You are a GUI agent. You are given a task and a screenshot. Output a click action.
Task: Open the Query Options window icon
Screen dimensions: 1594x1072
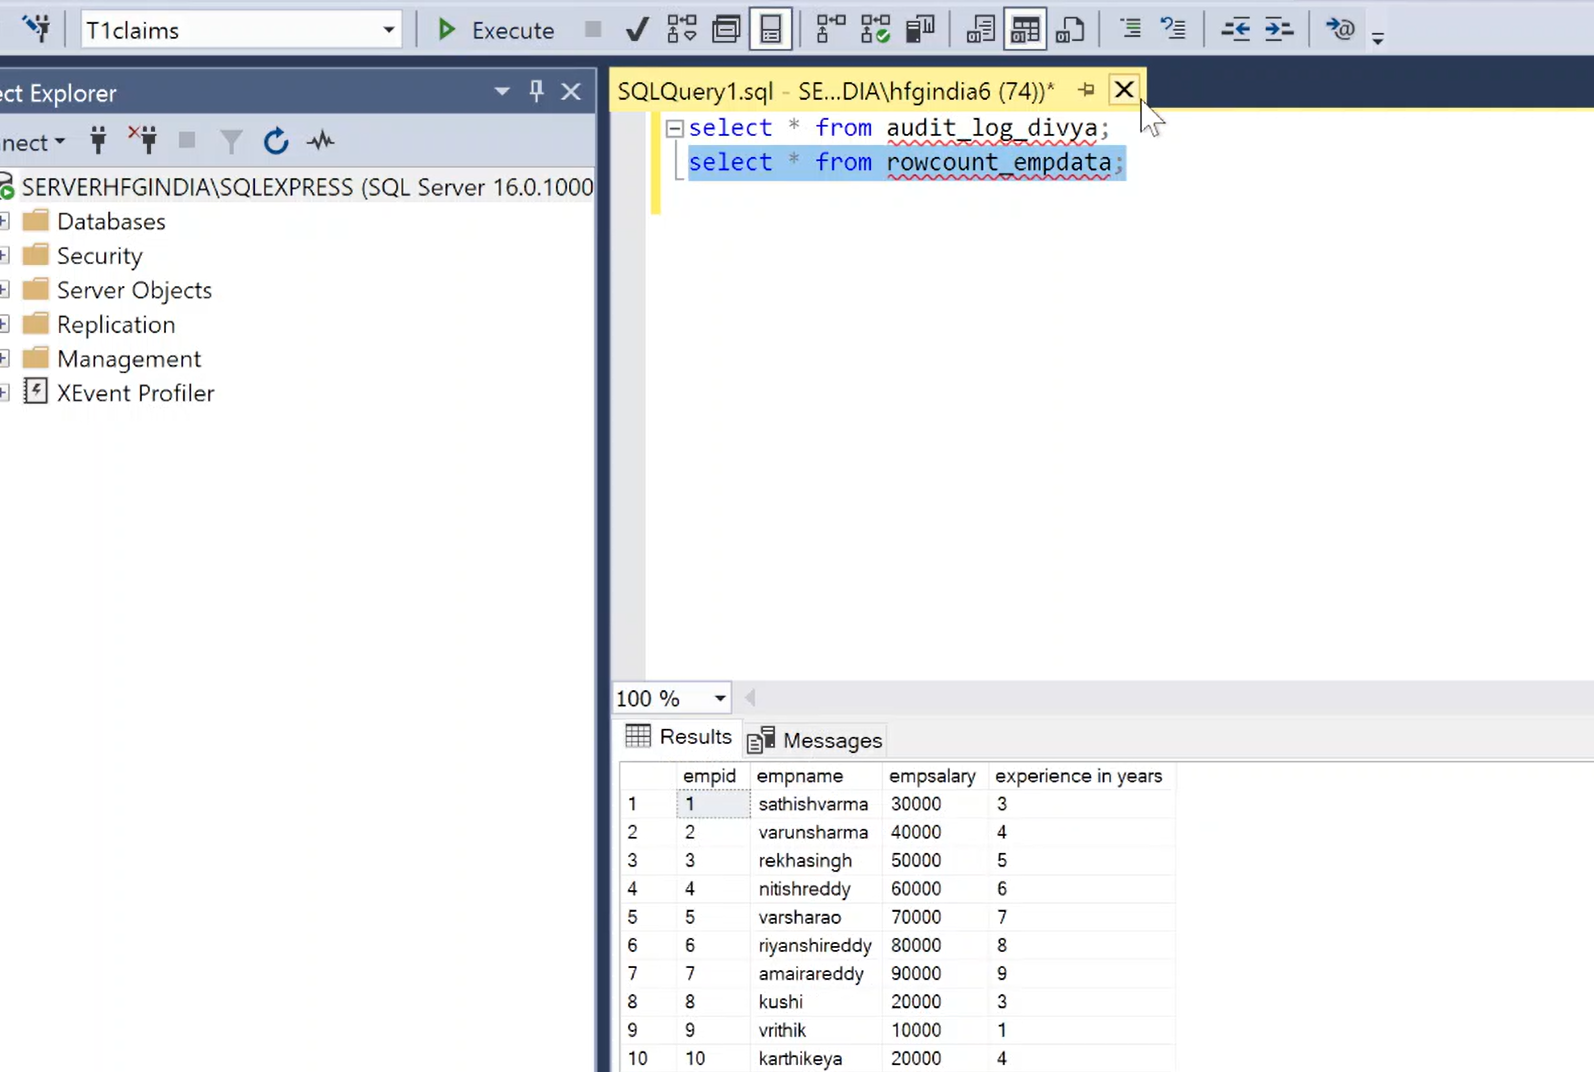[x=726, y=30]
